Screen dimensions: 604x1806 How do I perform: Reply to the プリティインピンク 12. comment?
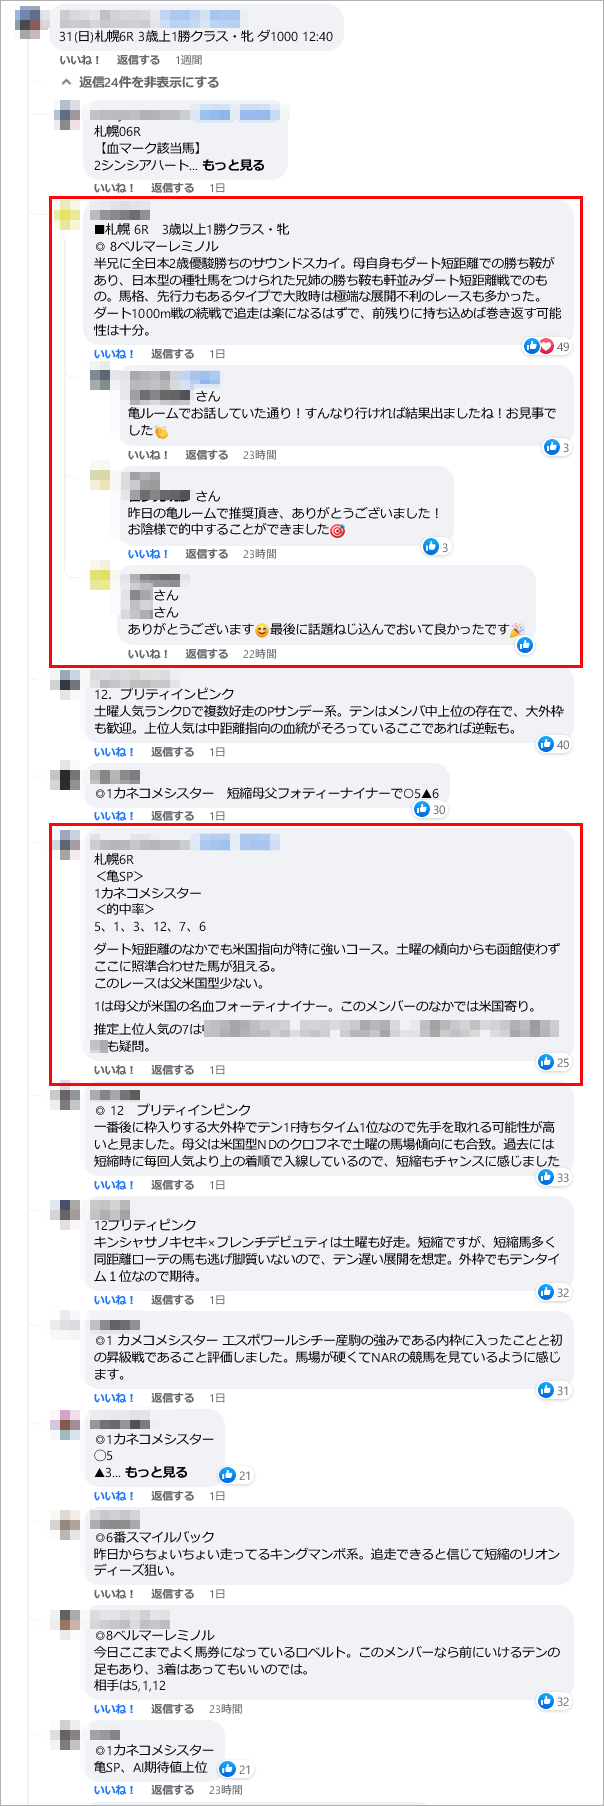click(172, 752)
